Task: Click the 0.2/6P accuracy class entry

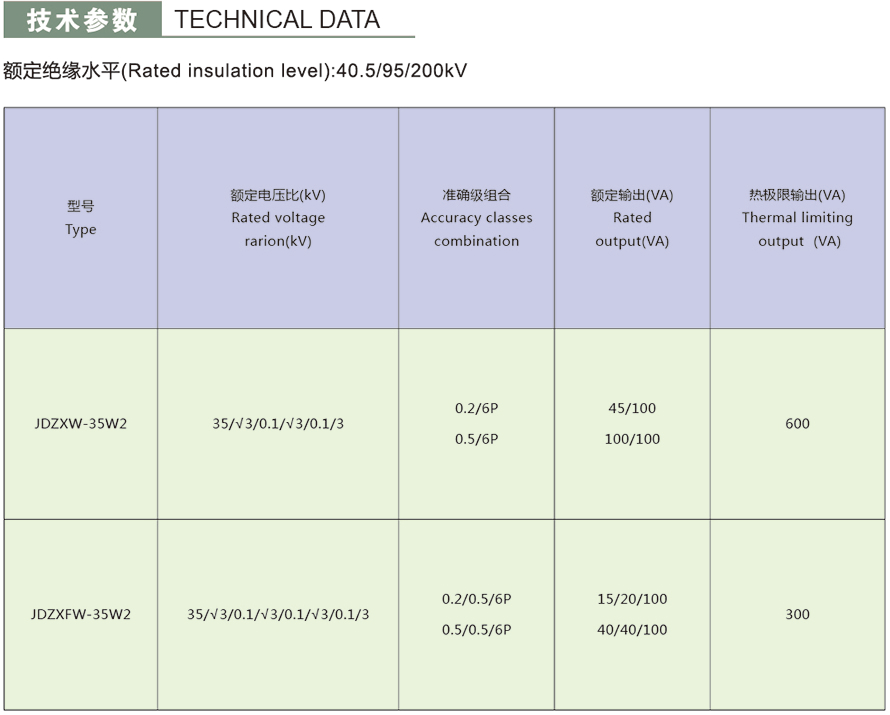Action: pyautogui.click(x=476, y=408)
